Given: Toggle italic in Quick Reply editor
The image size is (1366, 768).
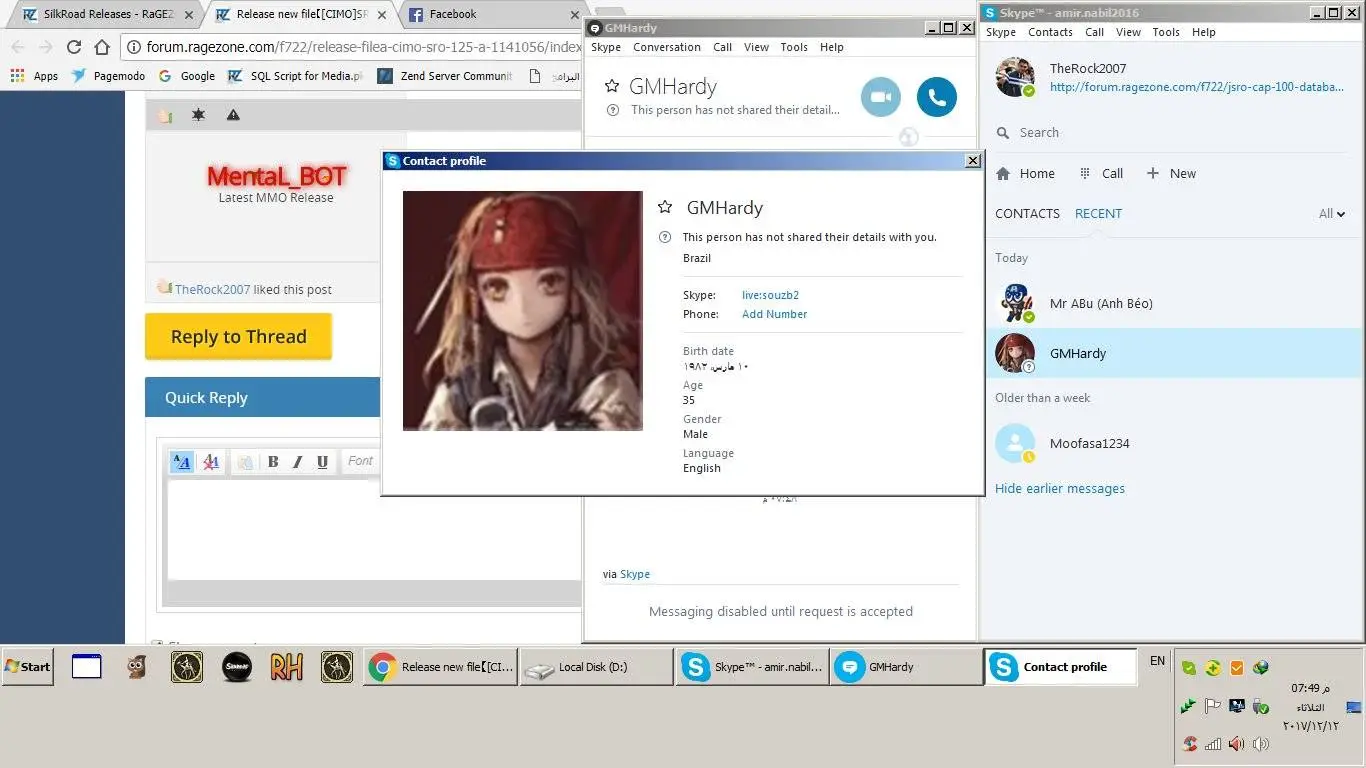Looking at the screenshot, I should [297, 461].
